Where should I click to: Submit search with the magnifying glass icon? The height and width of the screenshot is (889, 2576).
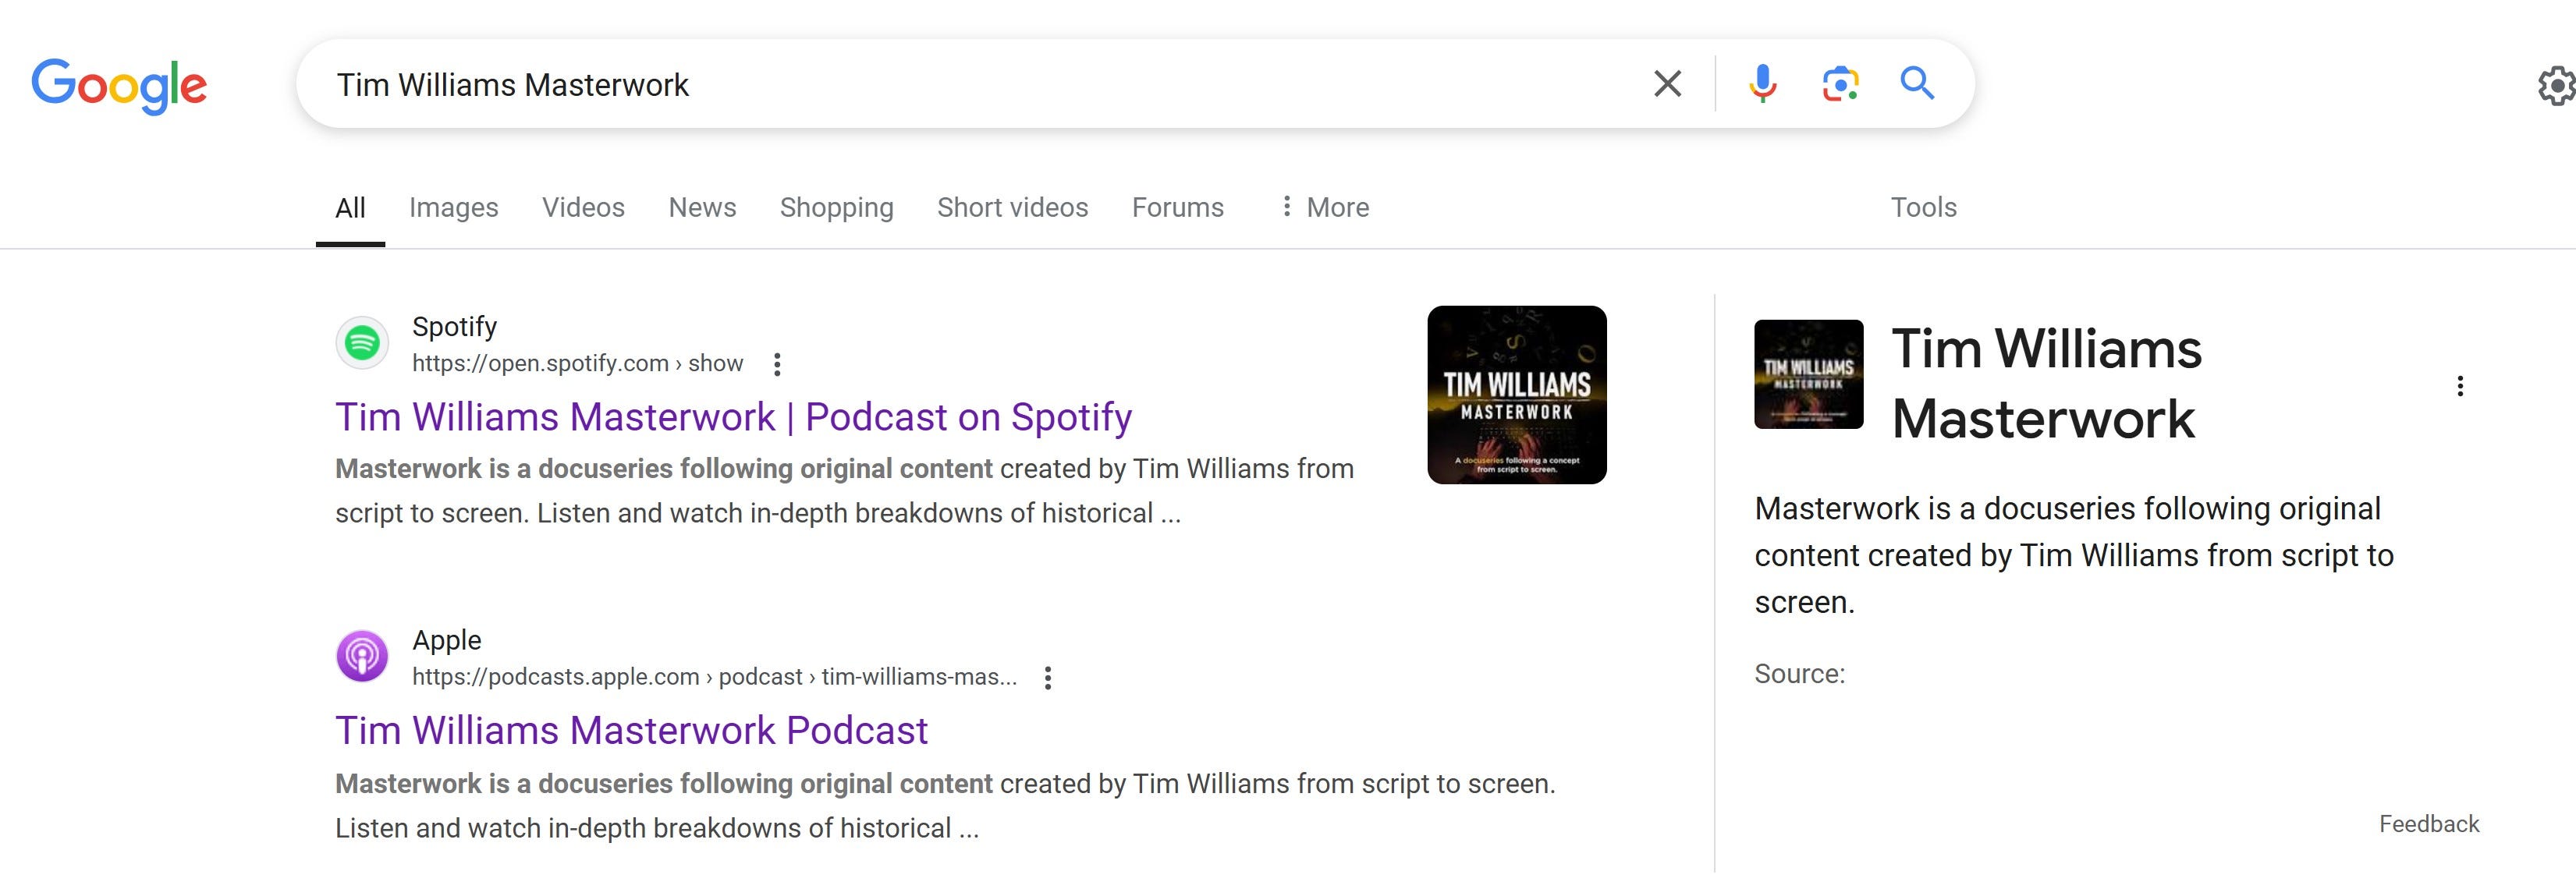(1917, 83)
